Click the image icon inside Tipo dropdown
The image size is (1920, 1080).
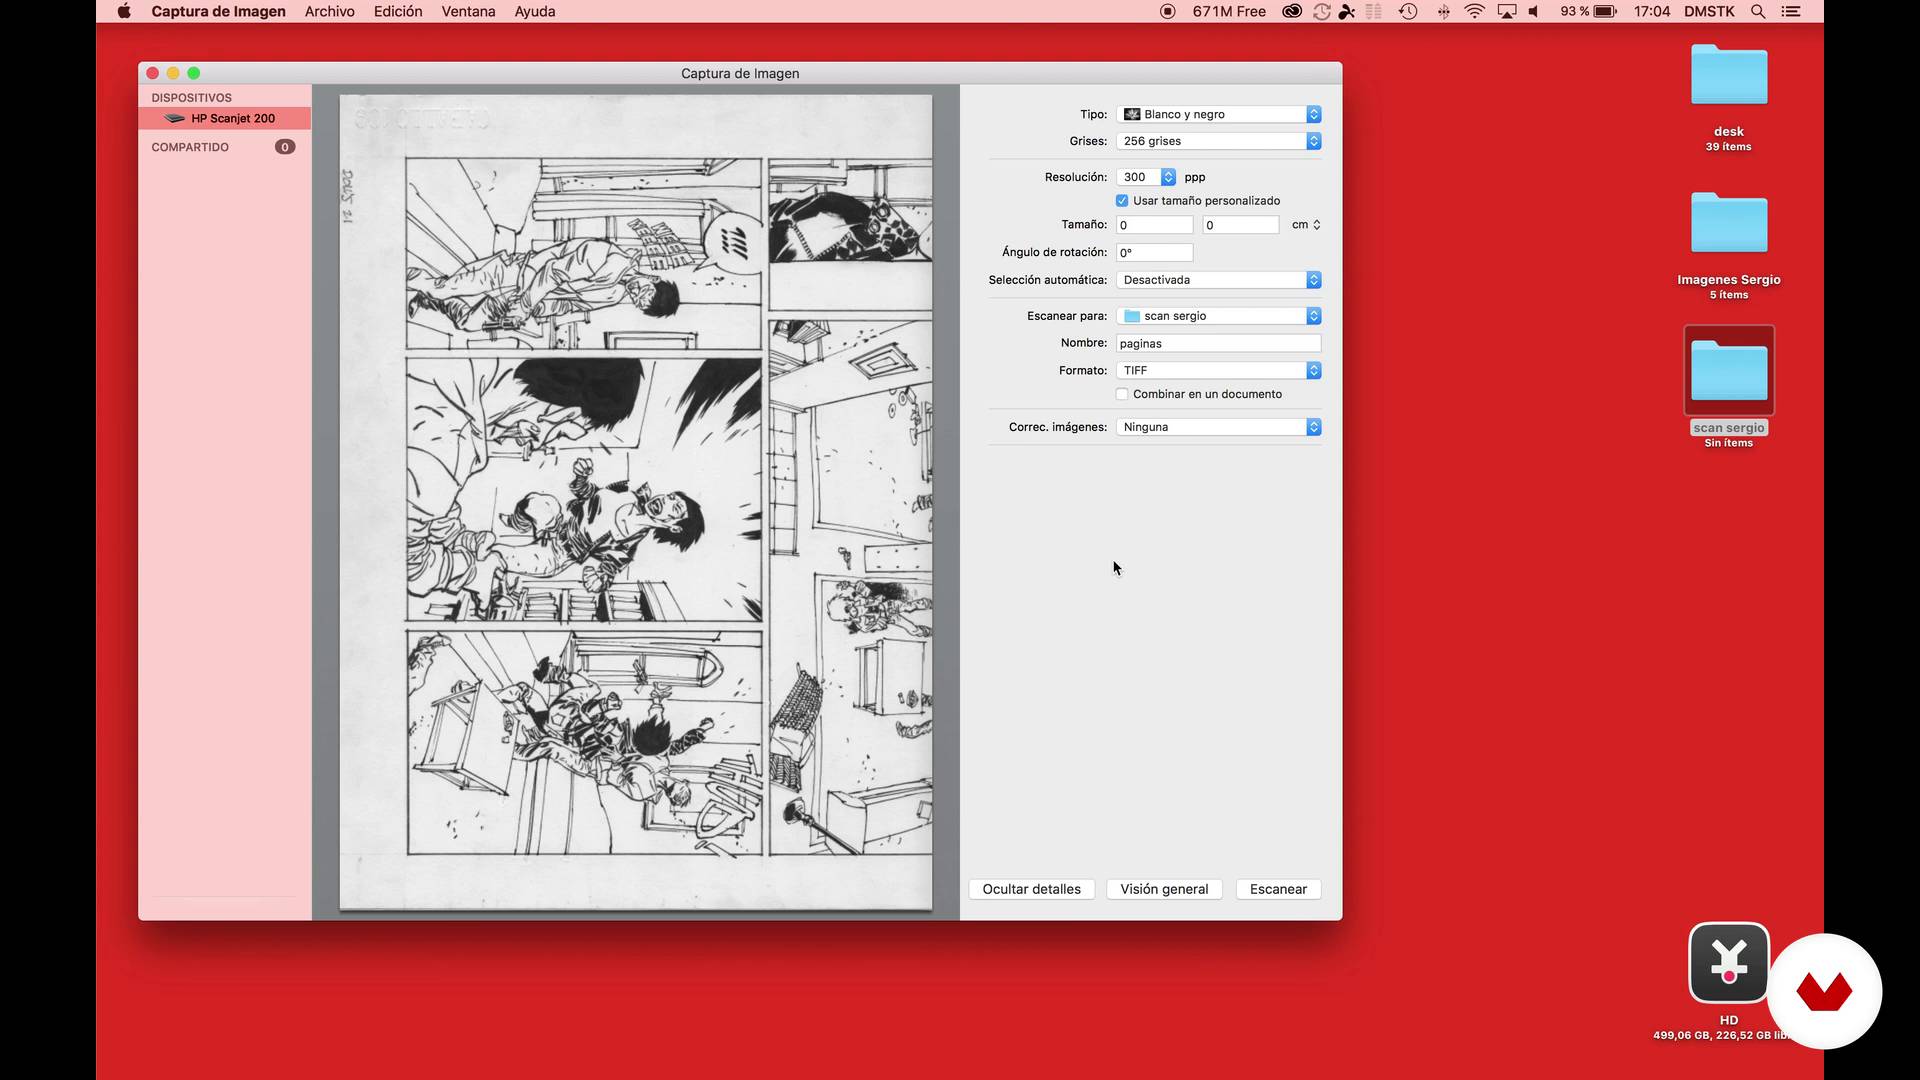[x=1132, y=114]
